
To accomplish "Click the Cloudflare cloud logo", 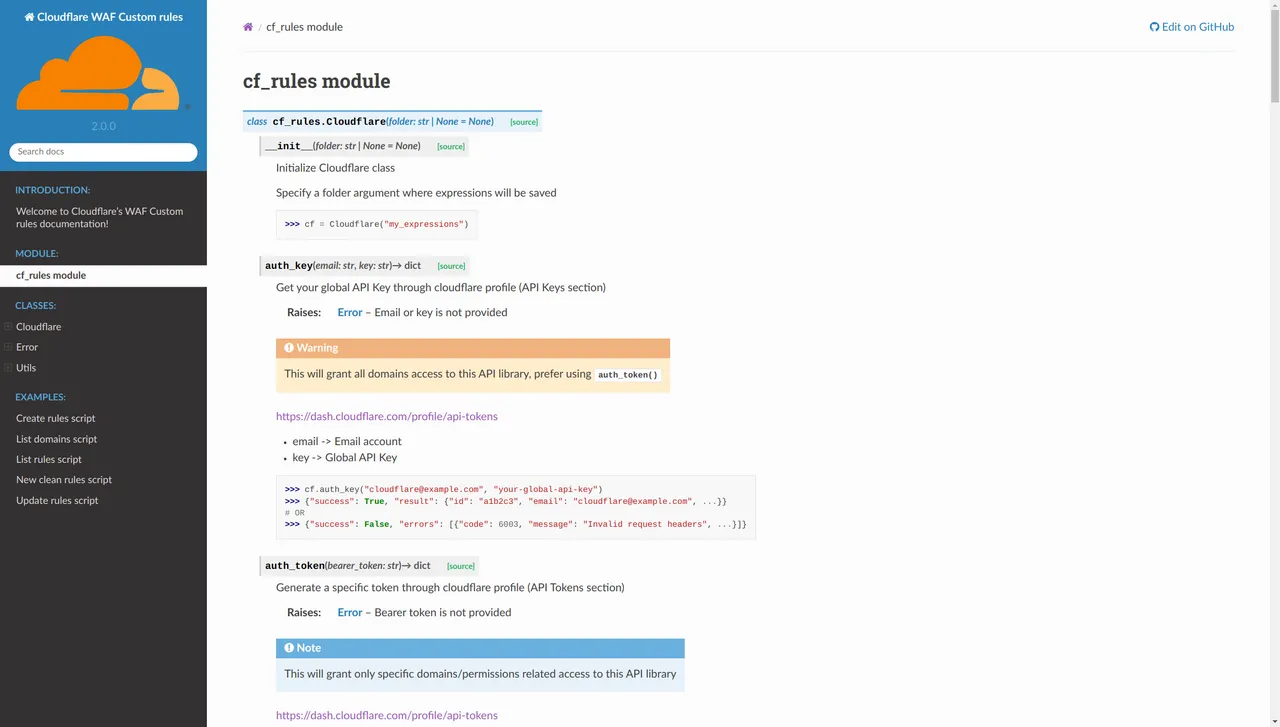I will pyautogui.click(x=103, y=73).
